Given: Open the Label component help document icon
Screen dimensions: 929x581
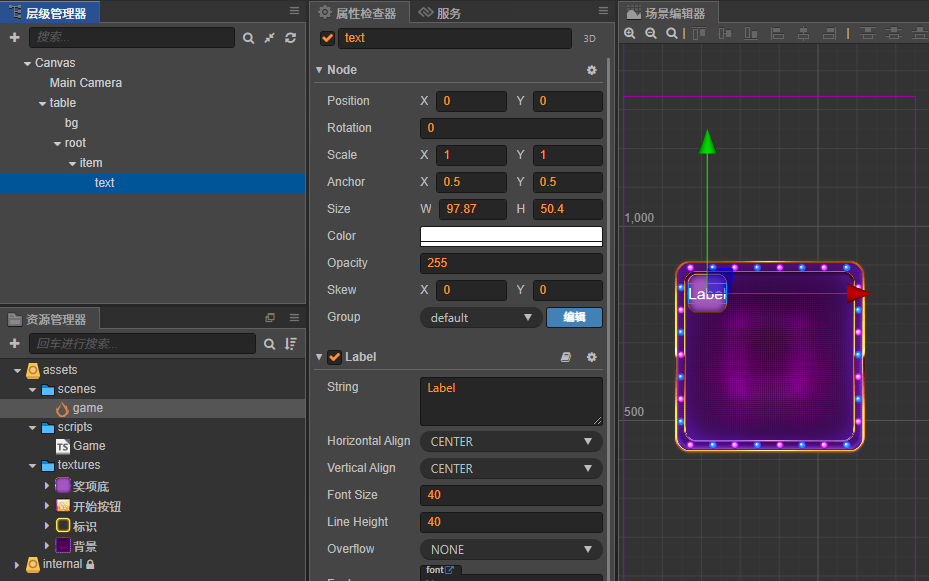Looking at the screenshot, I should [566, 357].
